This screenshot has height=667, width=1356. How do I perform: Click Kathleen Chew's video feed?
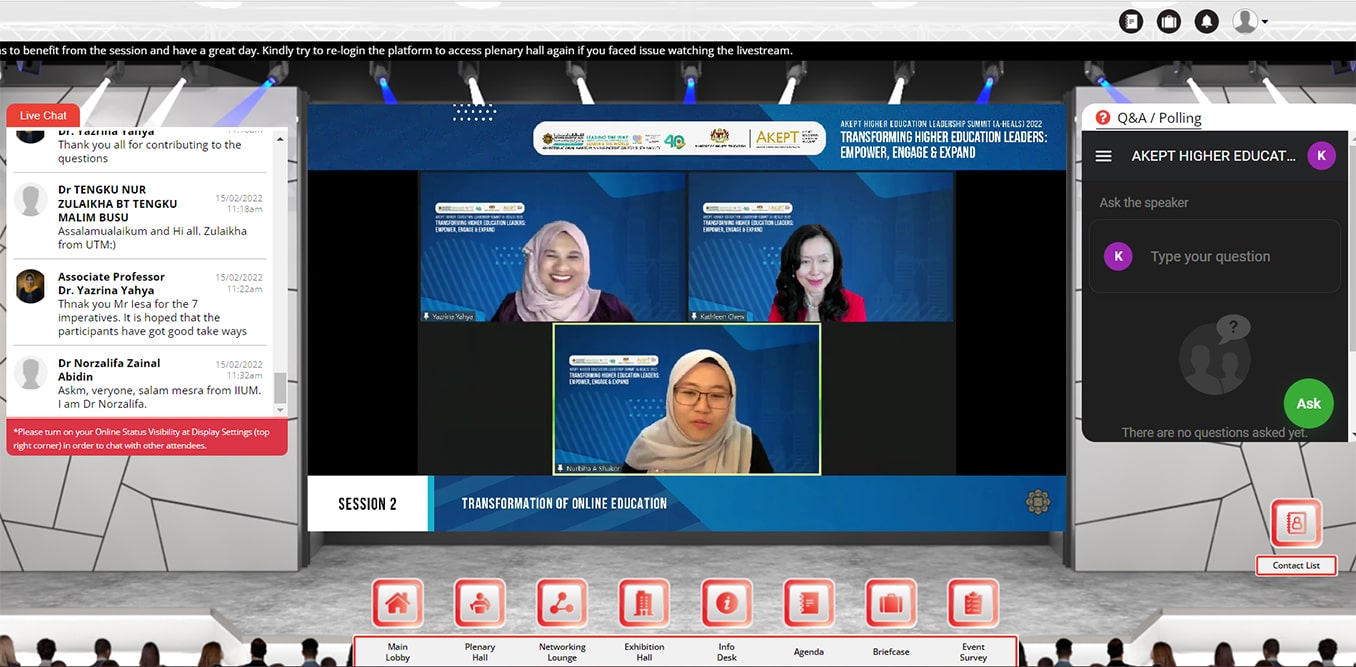(821, 247)
